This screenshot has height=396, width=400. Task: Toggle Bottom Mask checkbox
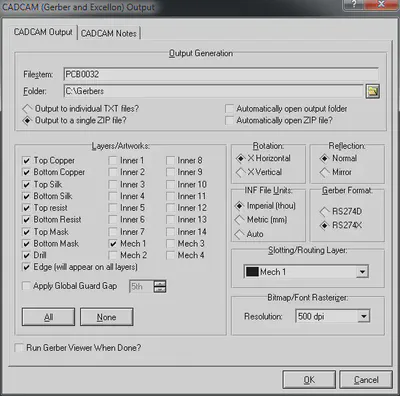26,244
